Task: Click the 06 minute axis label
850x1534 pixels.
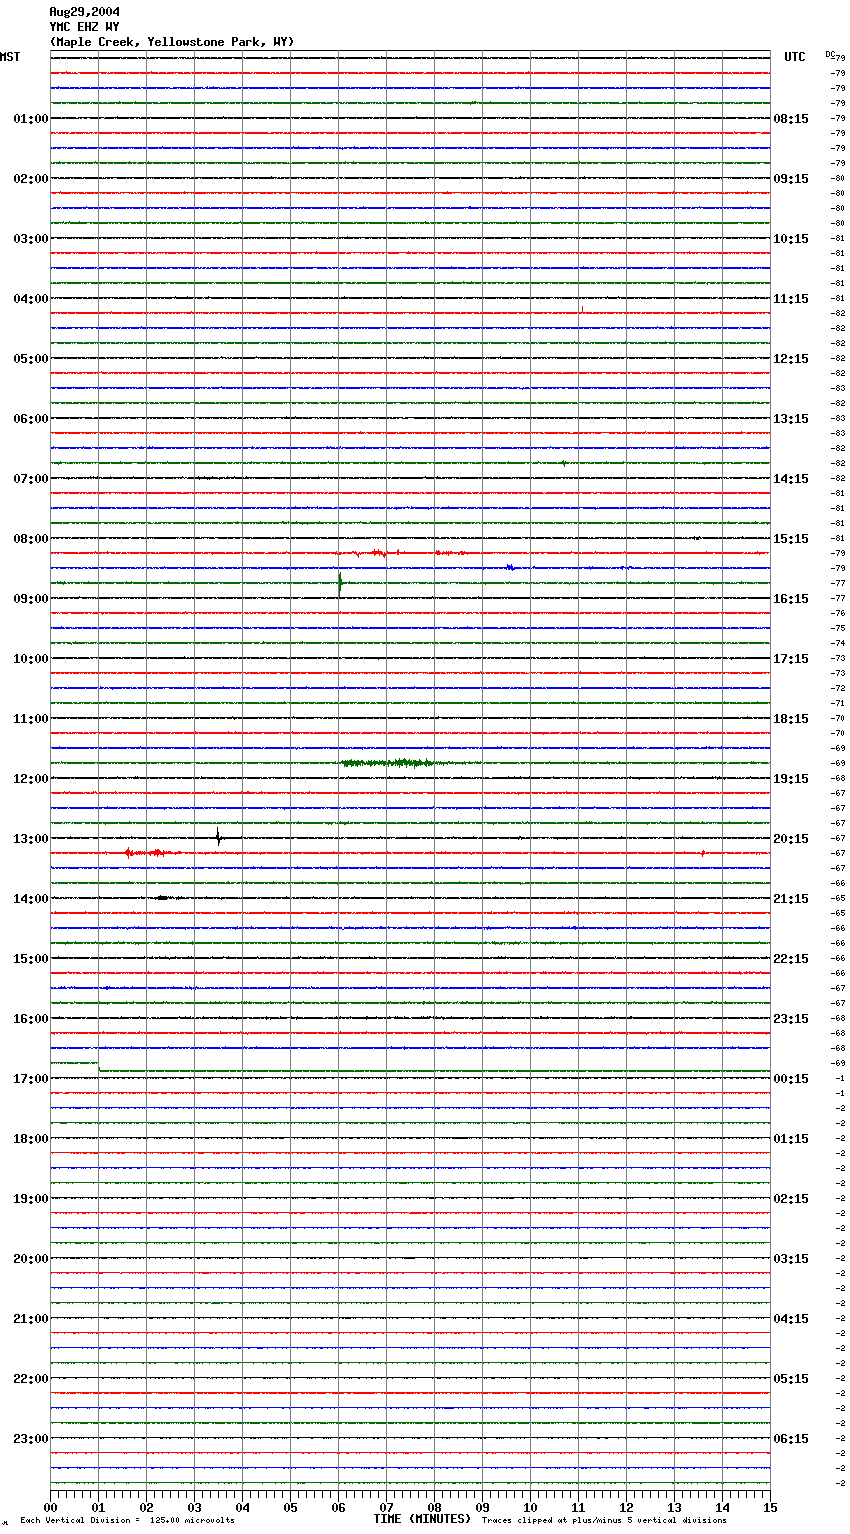Action: [x=338, y=1508]
